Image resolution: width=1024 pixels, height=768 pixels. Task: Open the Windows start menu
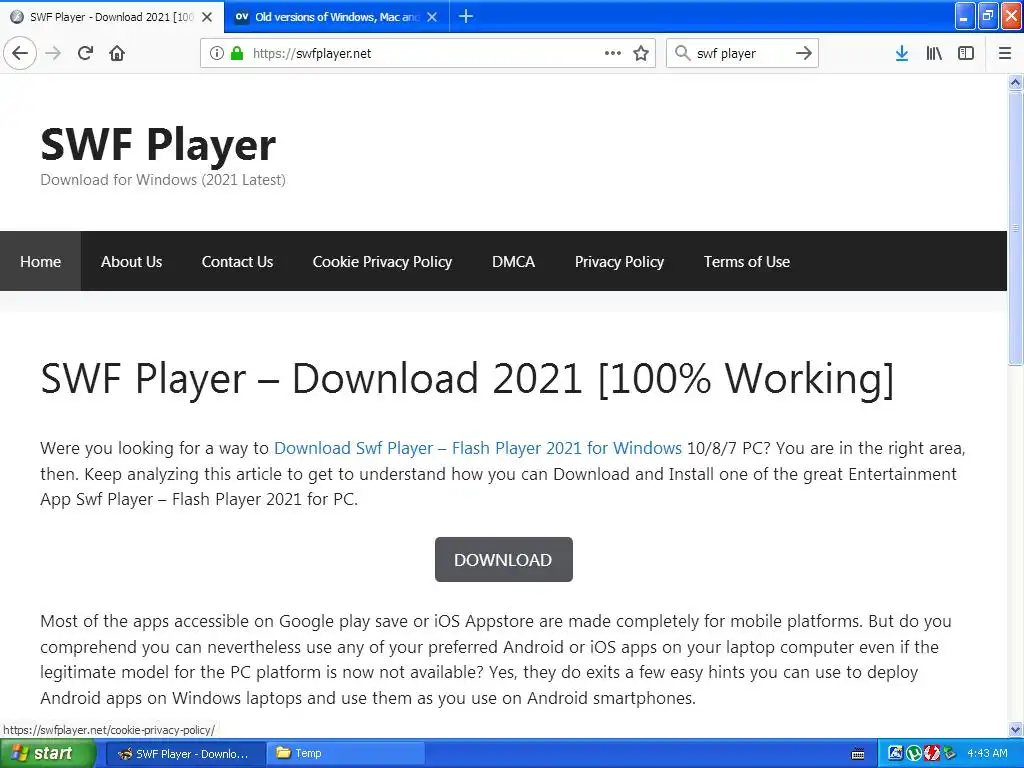pos(47,754)
